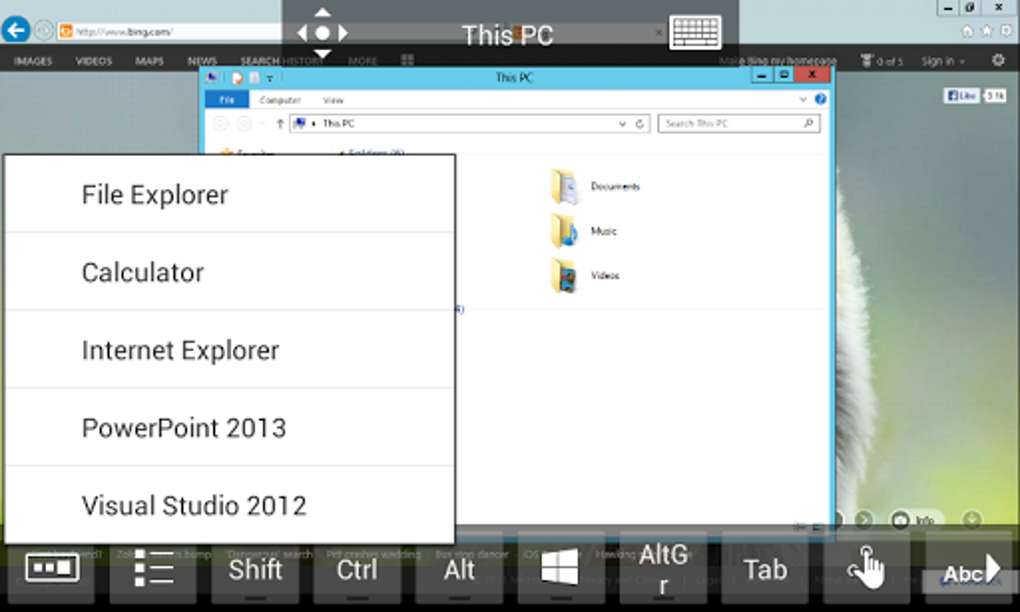The image size is (1020, 612).
Task: Launch Calculator from the app list
Action: click(x=229, y=272)
